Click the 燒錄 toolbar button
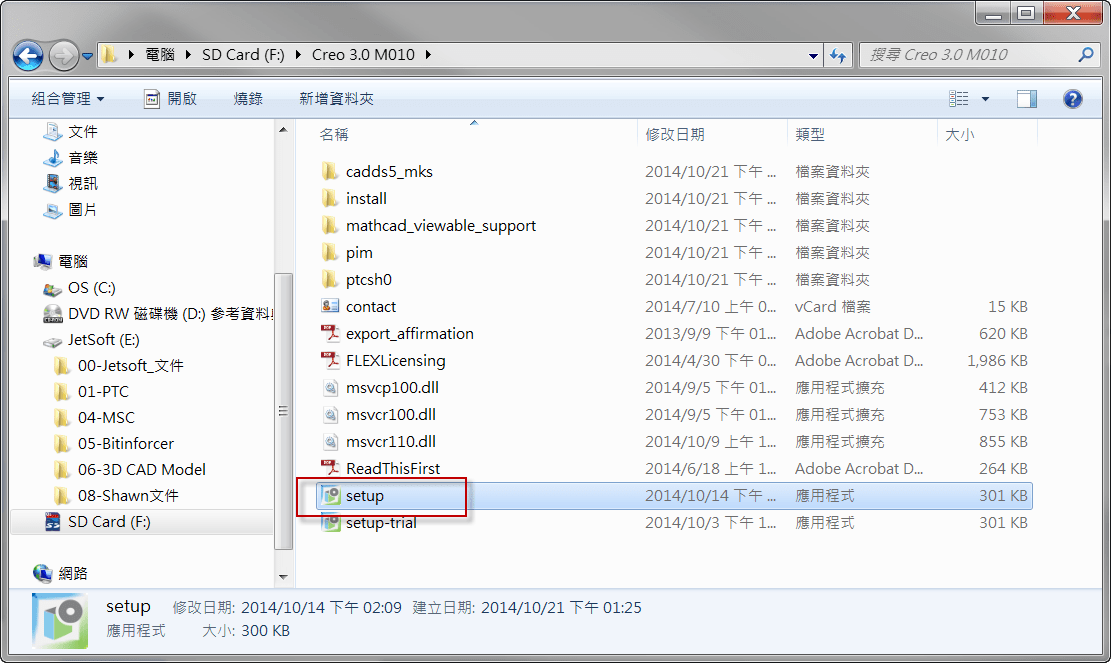1111x663 pixels. pyautogui.click(x=247, y=98)
